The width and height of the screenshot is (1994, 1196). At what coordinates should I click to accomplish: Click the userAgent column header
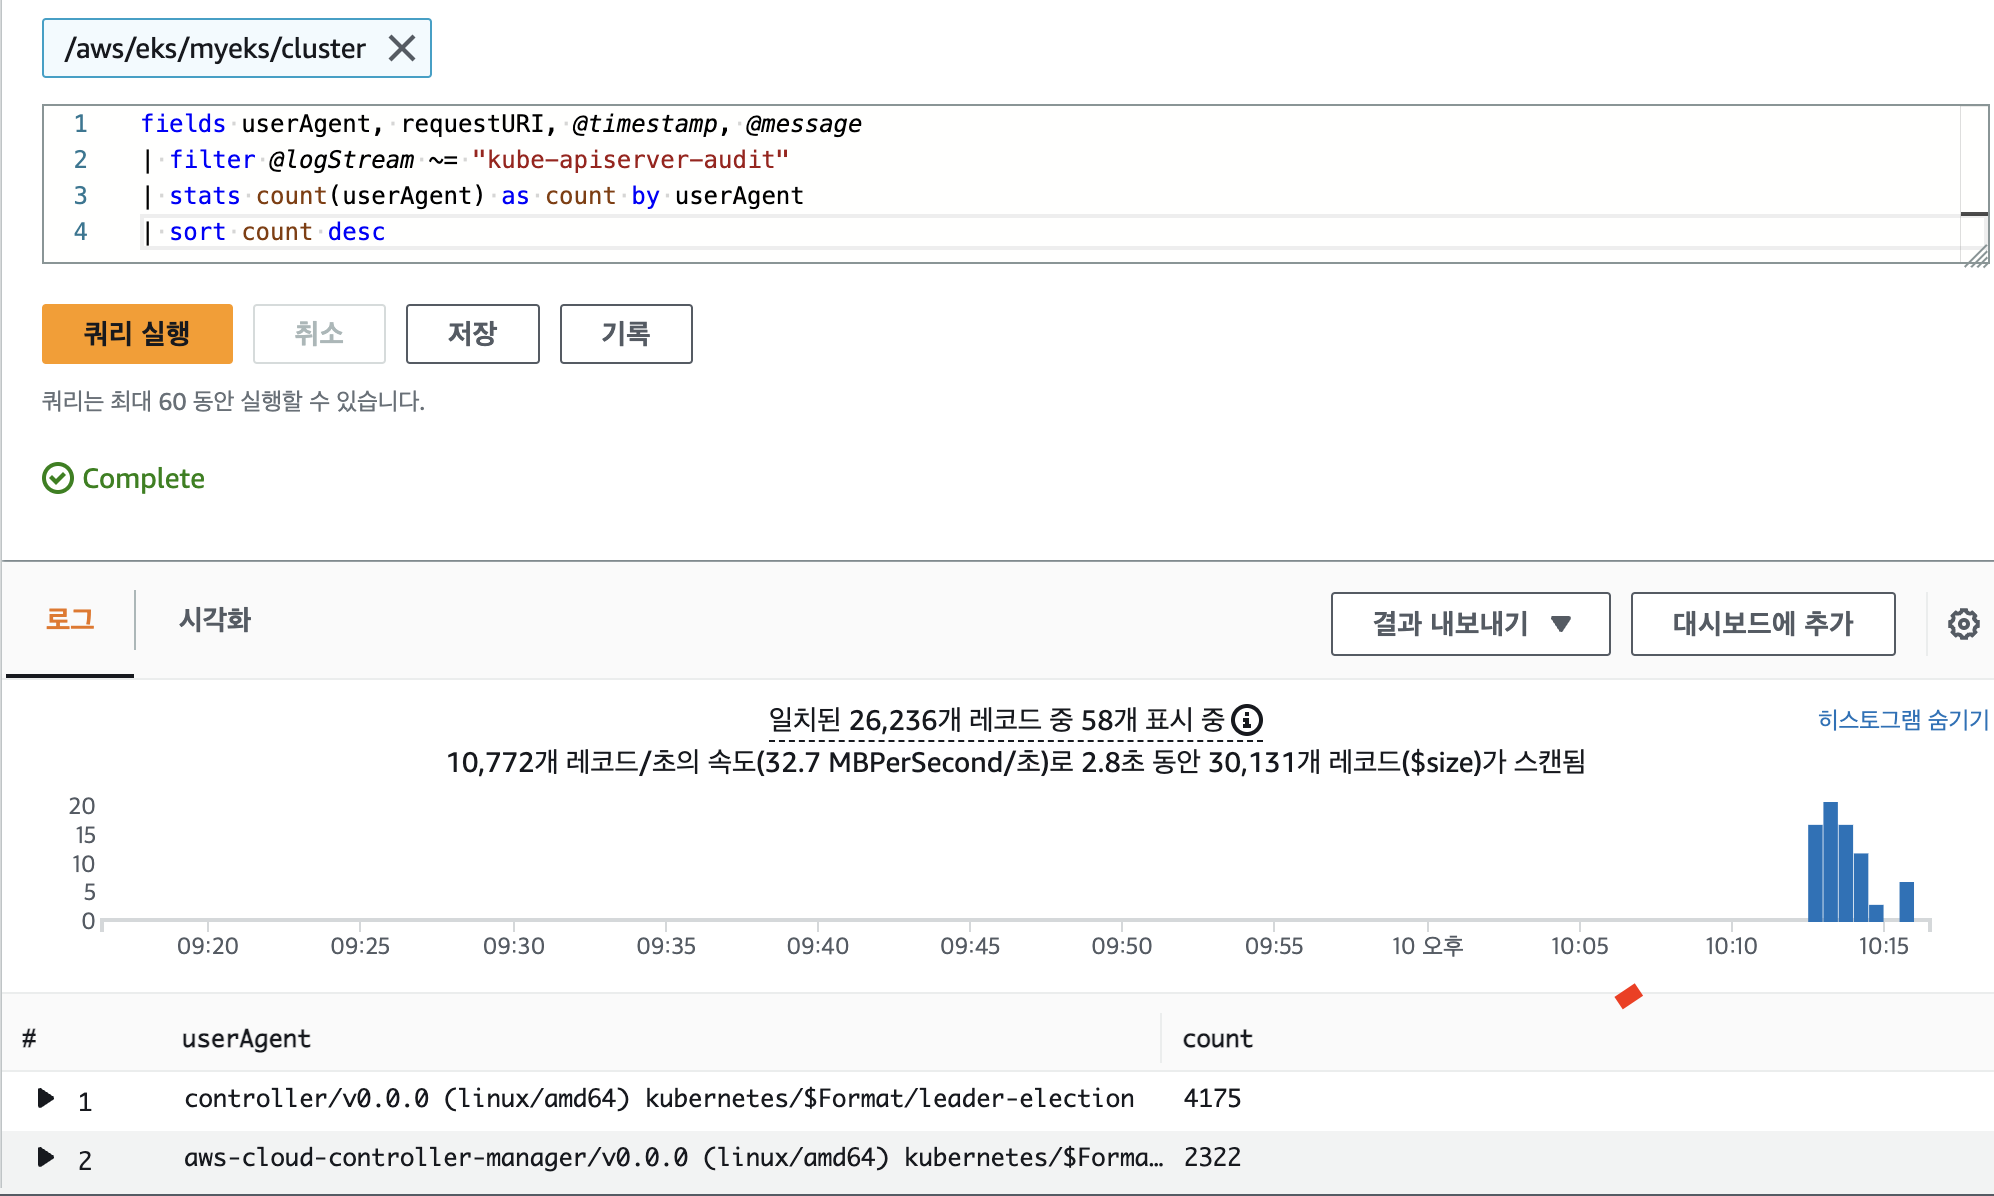coord(246,1039)
